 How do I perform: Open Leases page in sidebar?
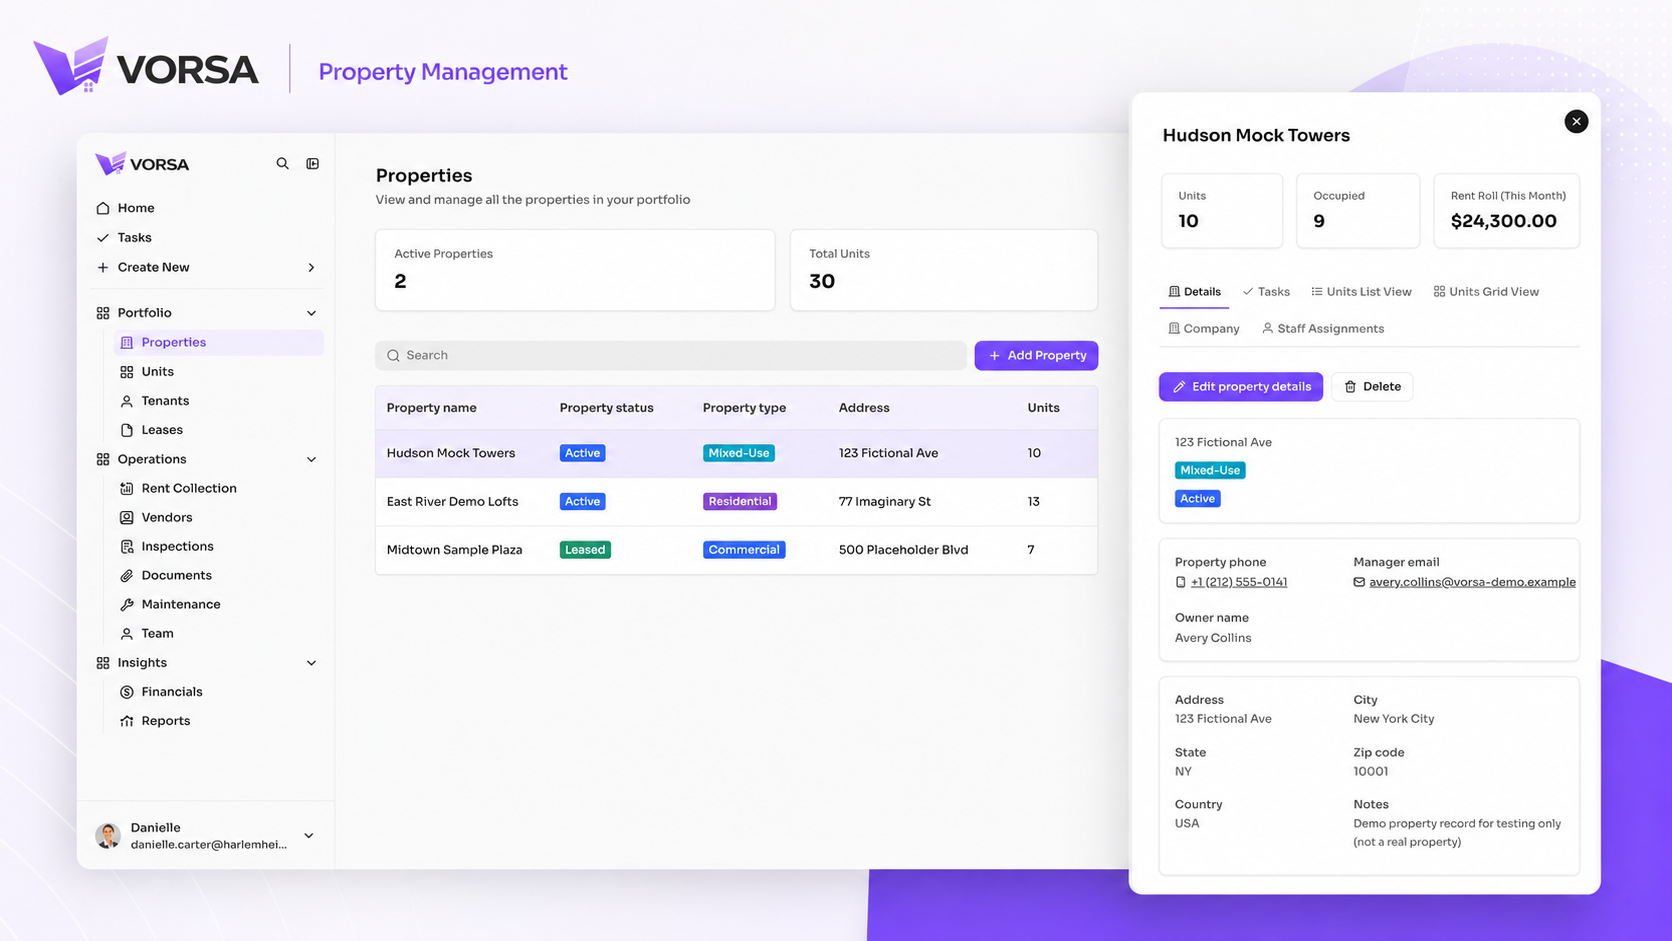click(x=162, y=429)
